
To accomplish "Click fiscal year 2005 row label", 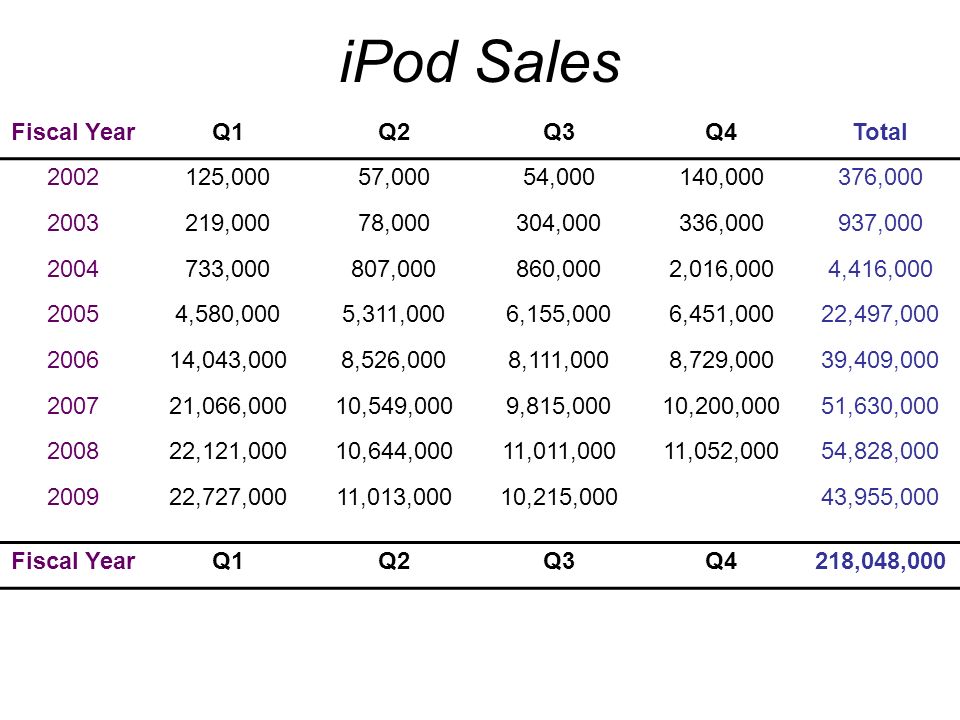I will 73,314.
